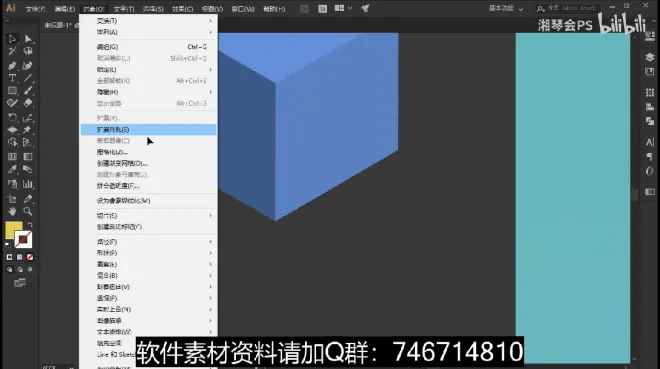This screenshot has width=660, height=369.
Task: Select the Rectangle tool
Action: [x=12, y=91]
